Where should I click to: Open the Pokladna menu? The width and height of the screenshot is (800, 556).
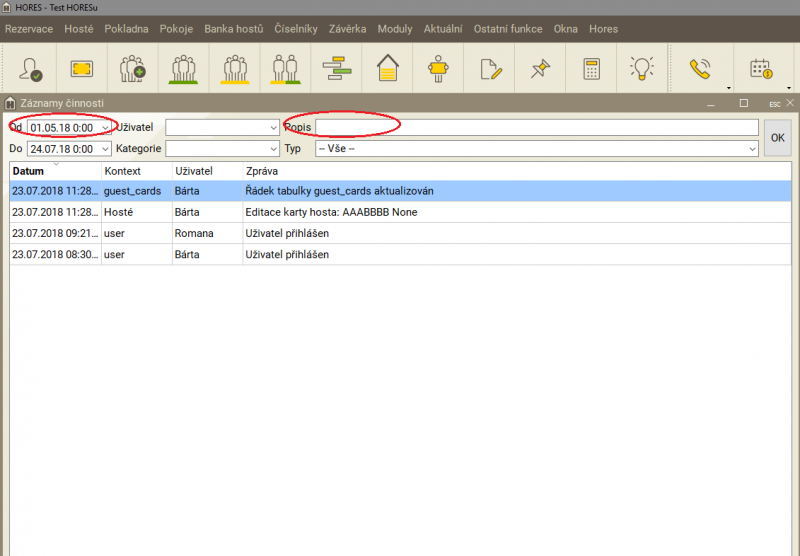[126, 29]
